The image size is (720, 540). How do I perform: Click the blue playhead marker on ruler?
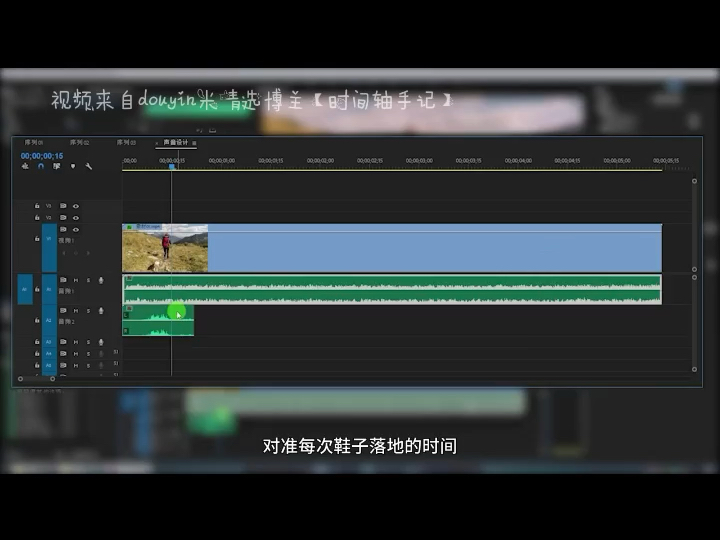click(x=172, y=167)
